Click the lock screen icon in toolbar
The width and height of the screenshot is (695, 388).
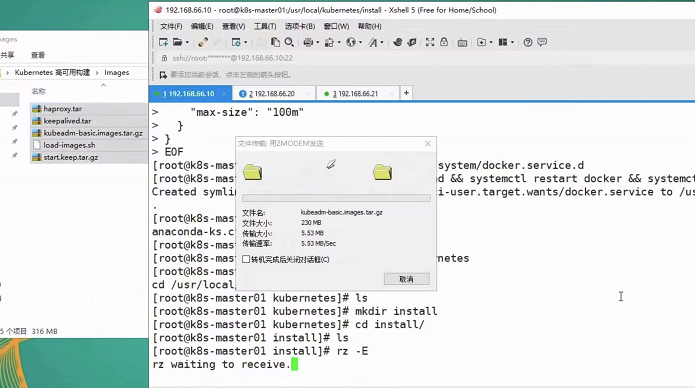click(444, 42)
